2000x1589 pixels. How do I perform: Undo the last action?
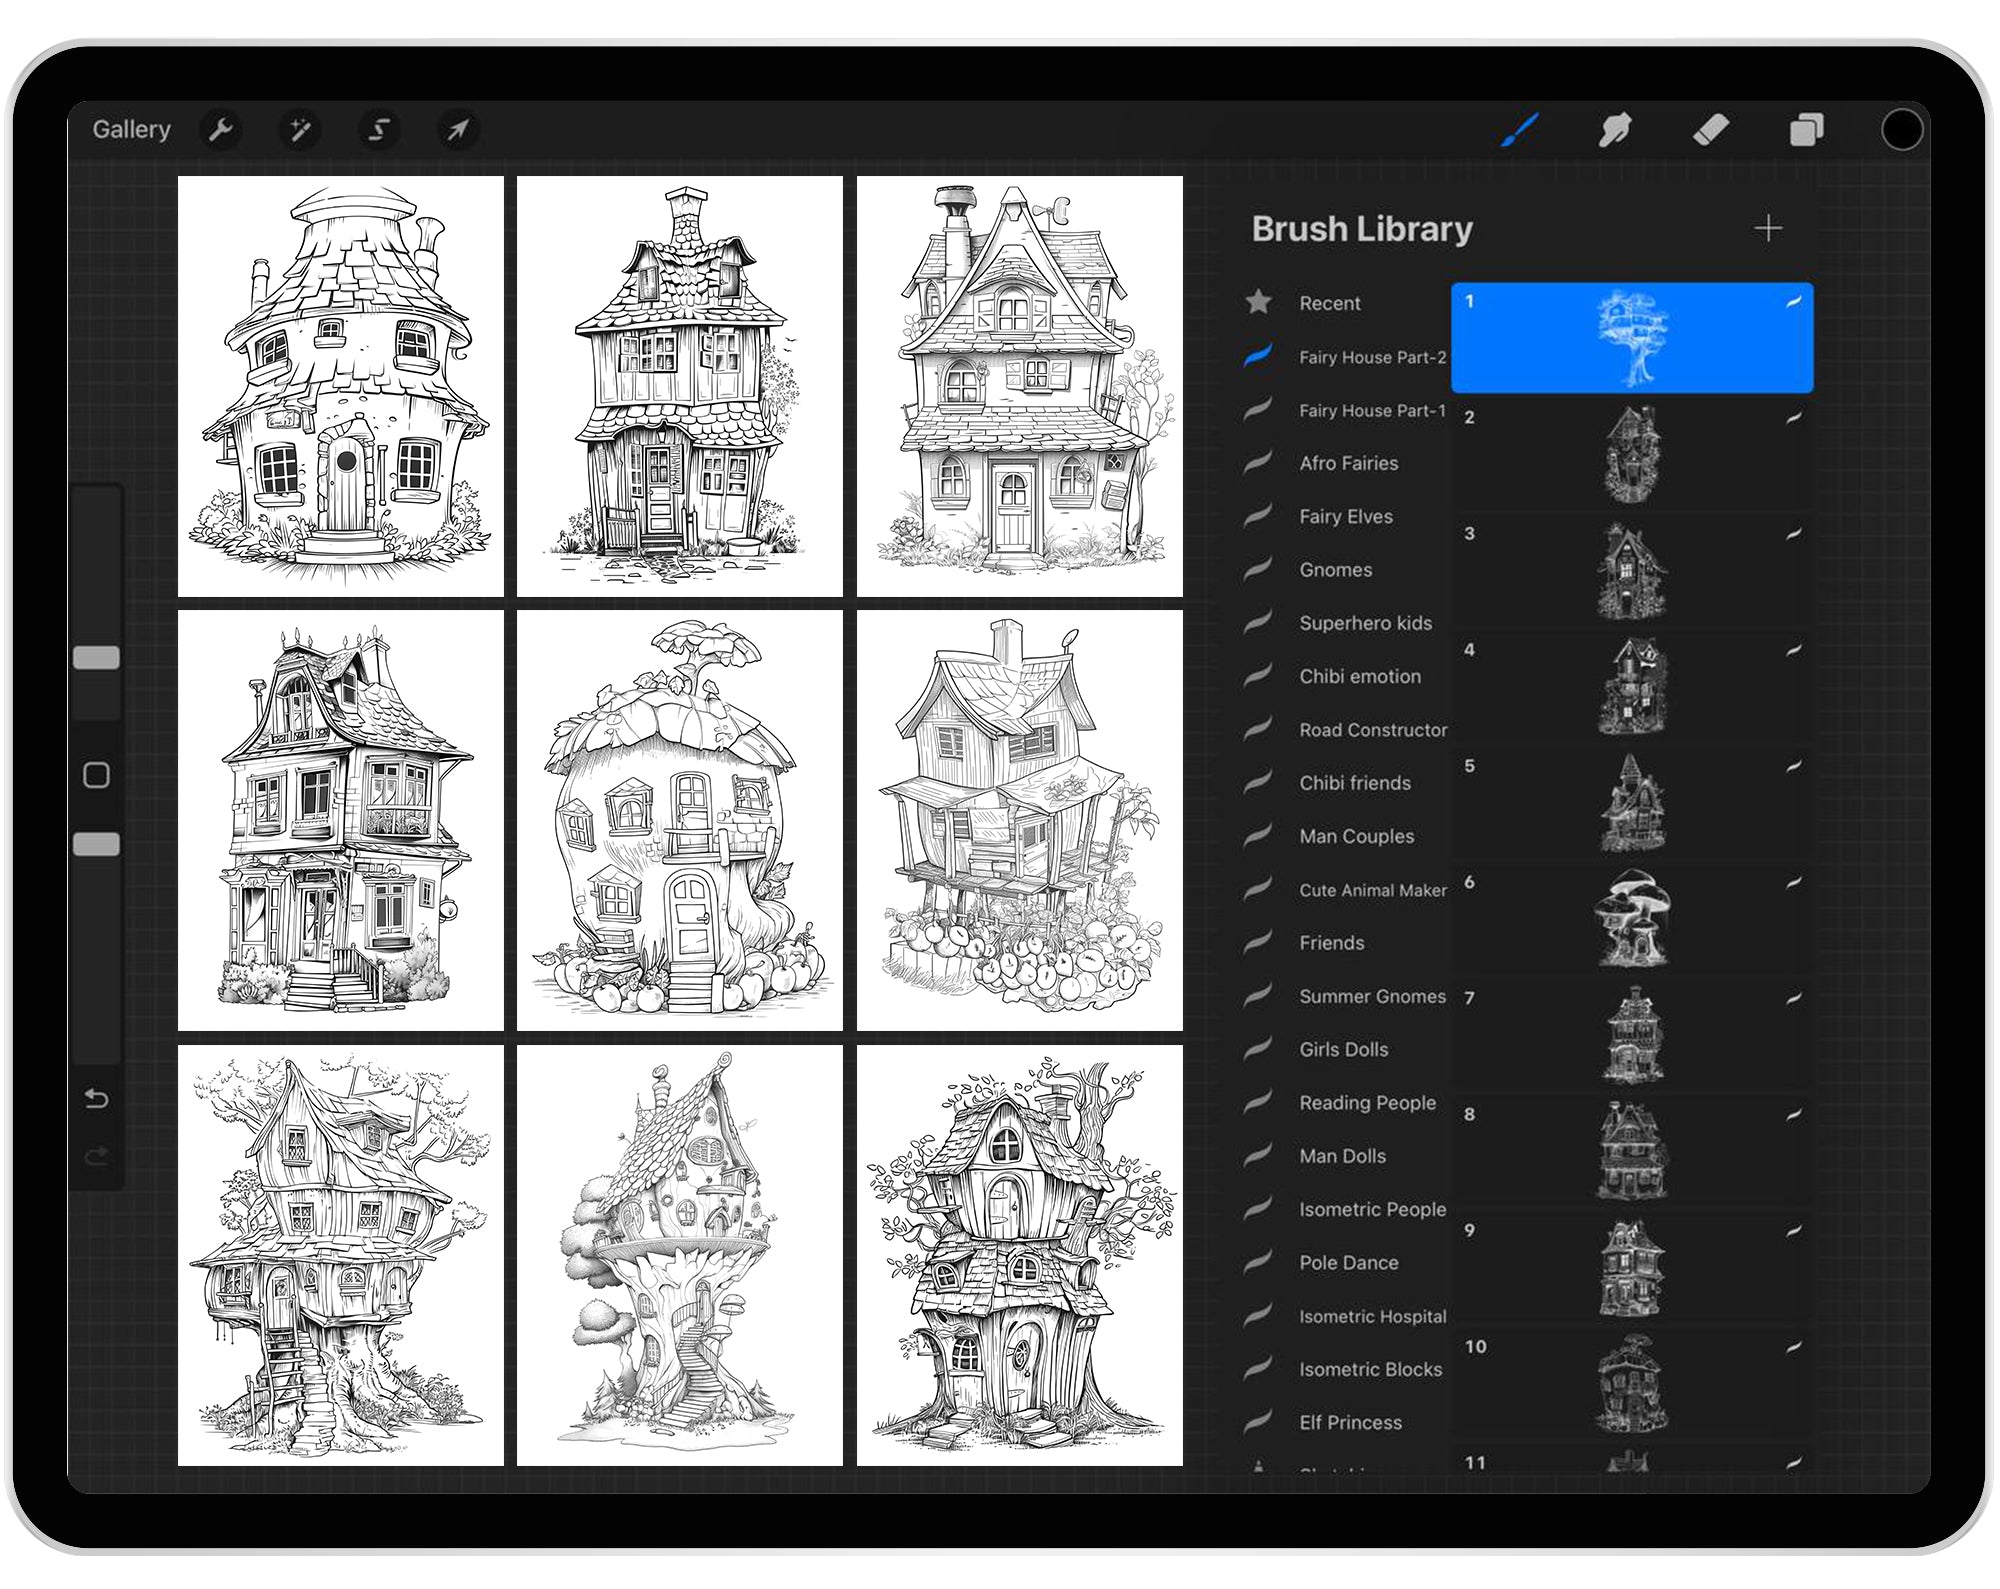click(x=97, y=1098)
